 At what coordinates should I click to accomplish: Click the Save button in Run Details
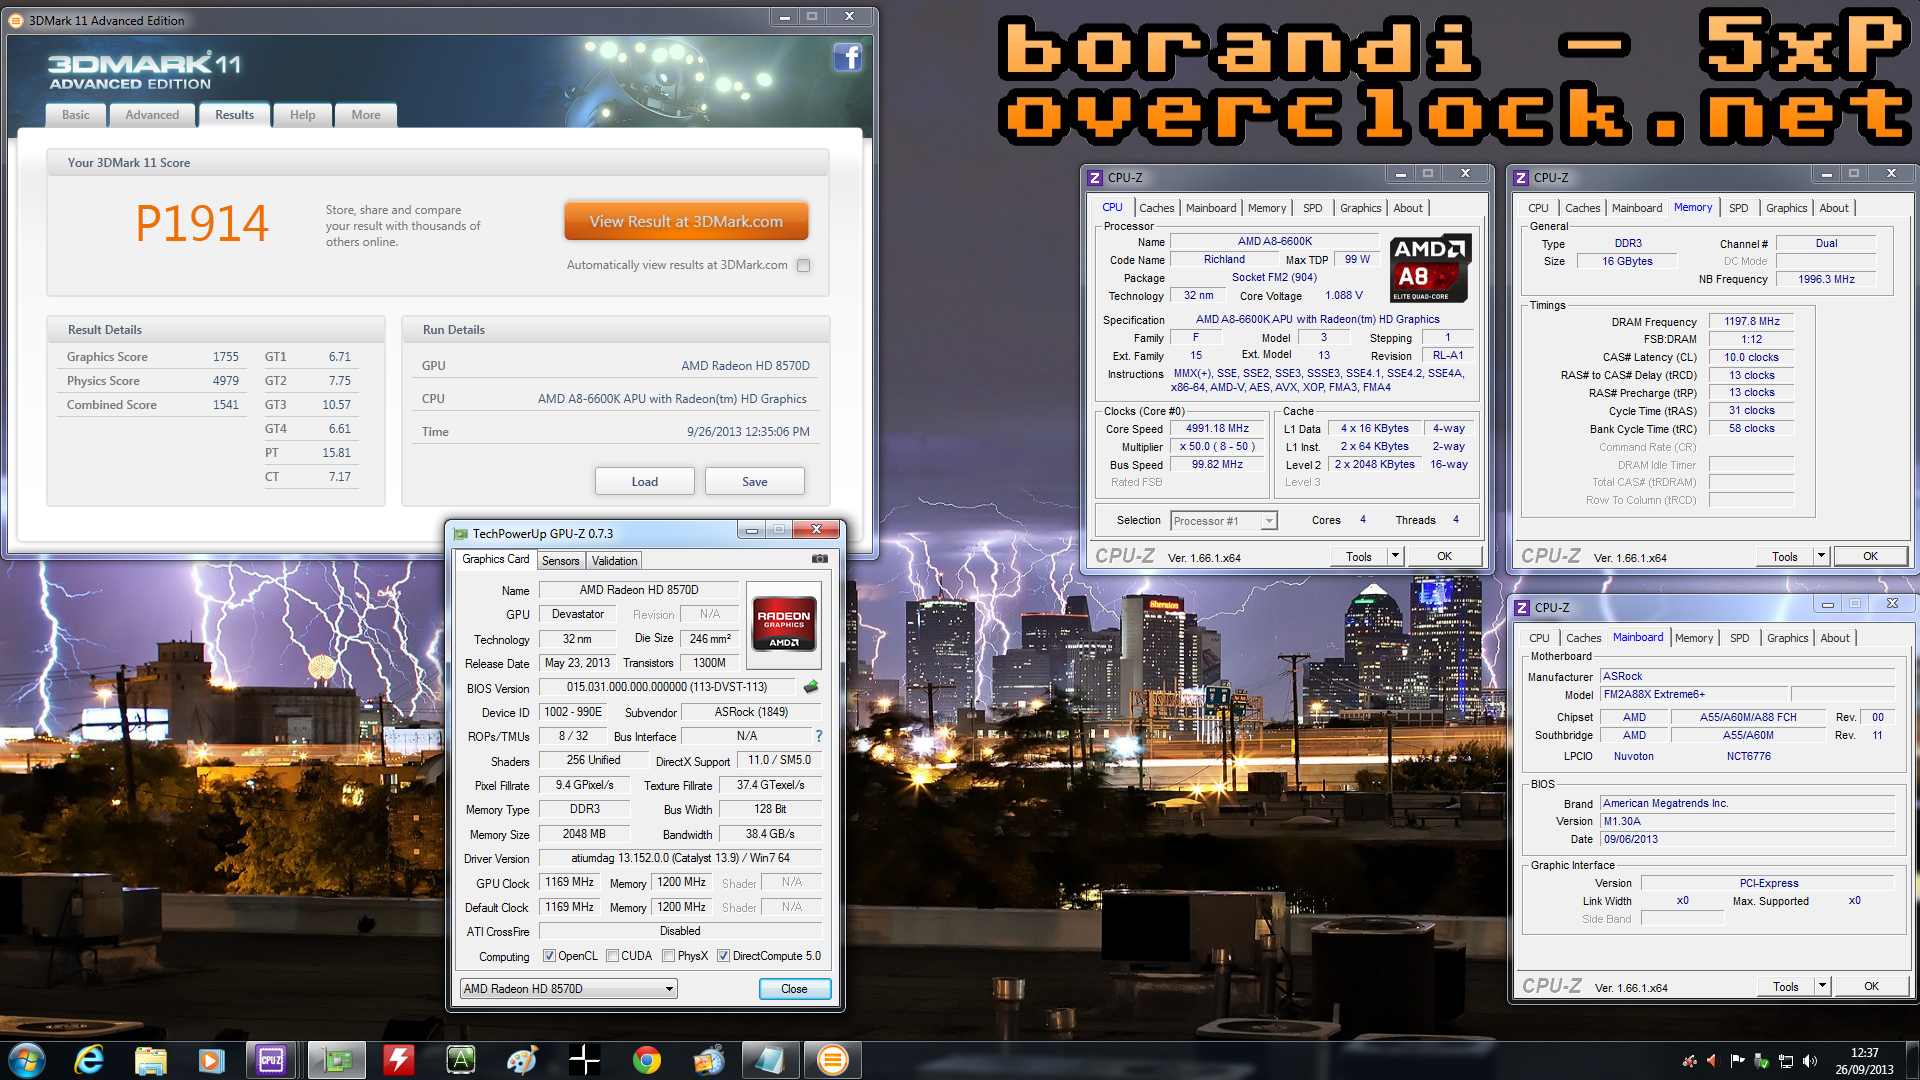(x=755, y=482)
